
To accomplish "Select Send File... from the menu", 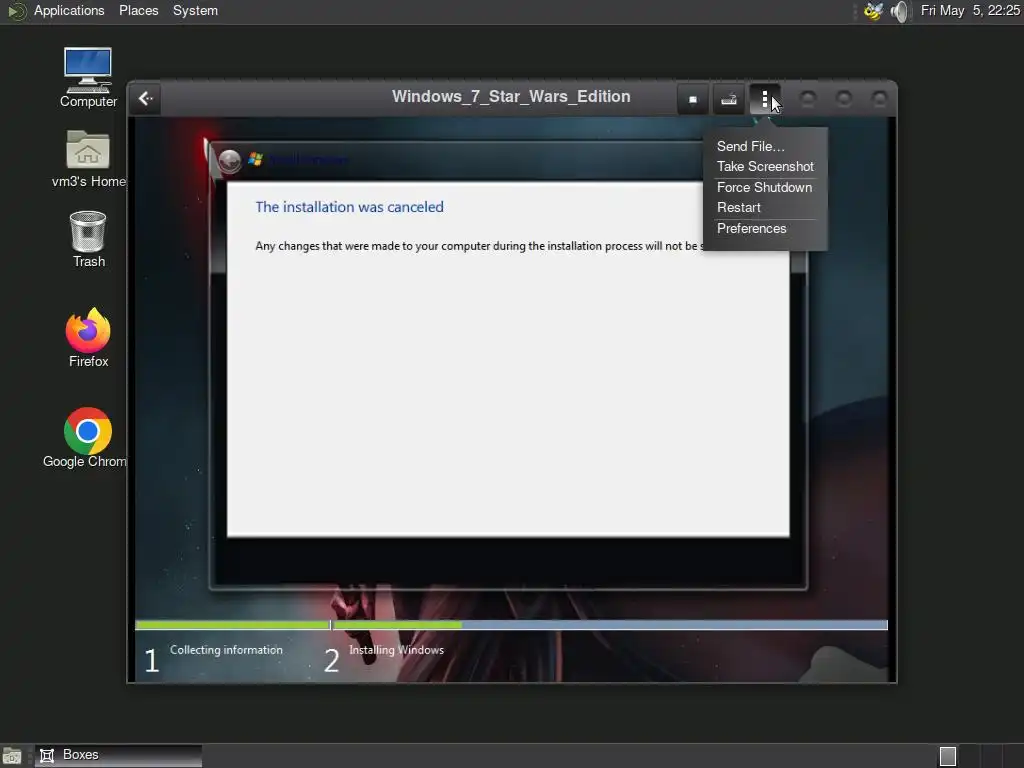I will [750, 146].
